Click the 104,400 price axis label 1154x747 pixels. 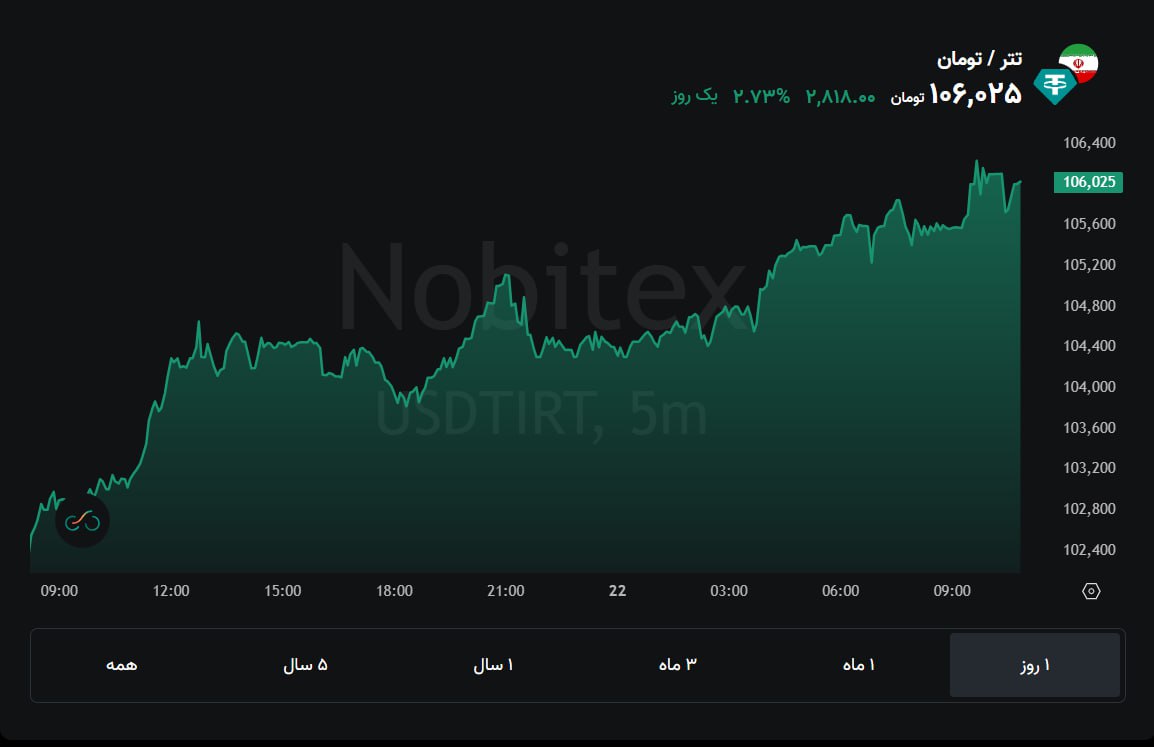click(x=1089, y=346)
